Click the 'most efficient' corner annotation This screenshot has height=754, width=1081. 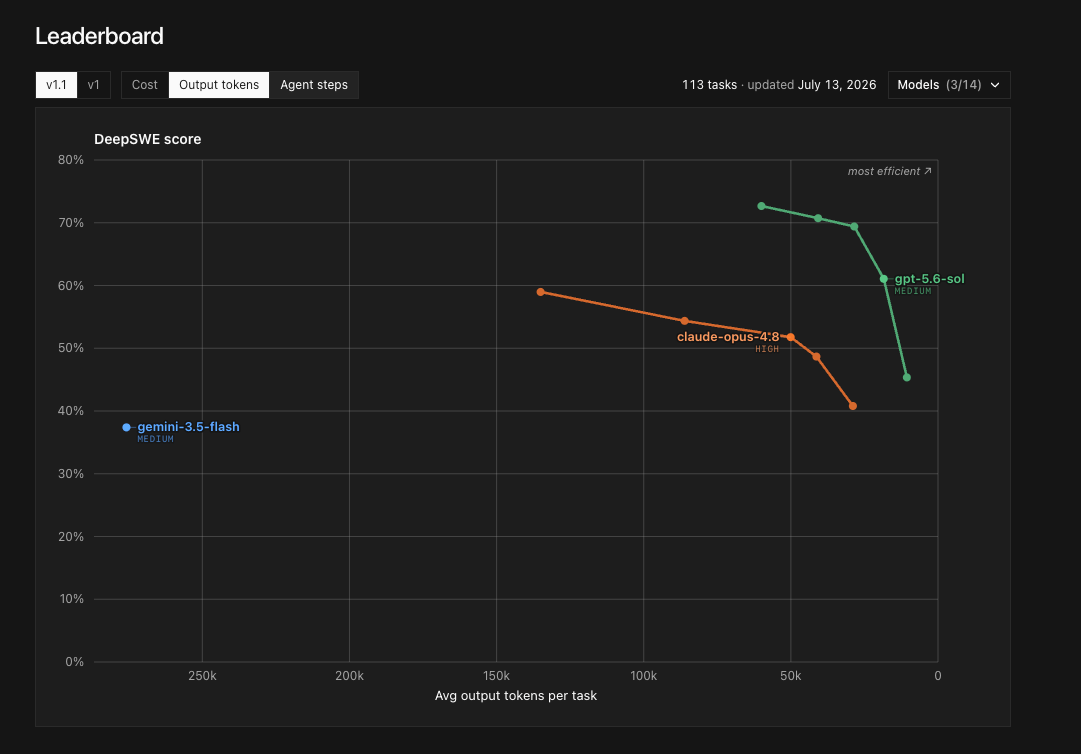[889, 171]
